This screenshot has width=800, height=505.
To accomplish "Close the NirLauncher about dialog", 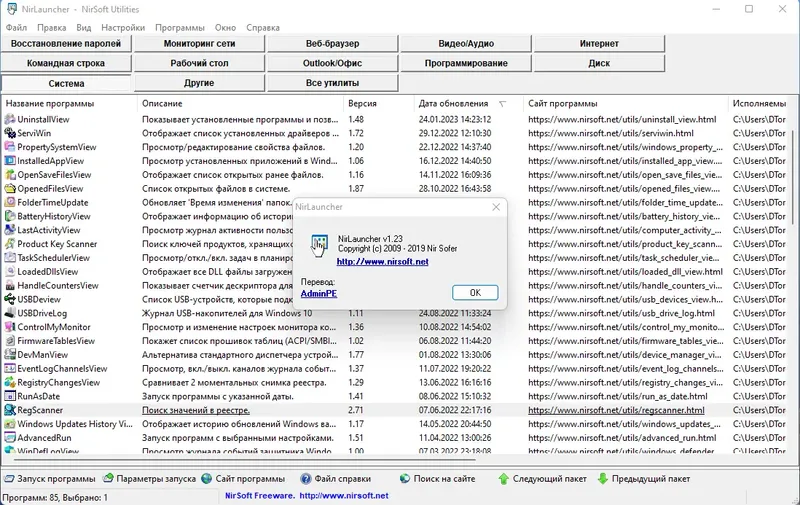I will tap(496, 207).
